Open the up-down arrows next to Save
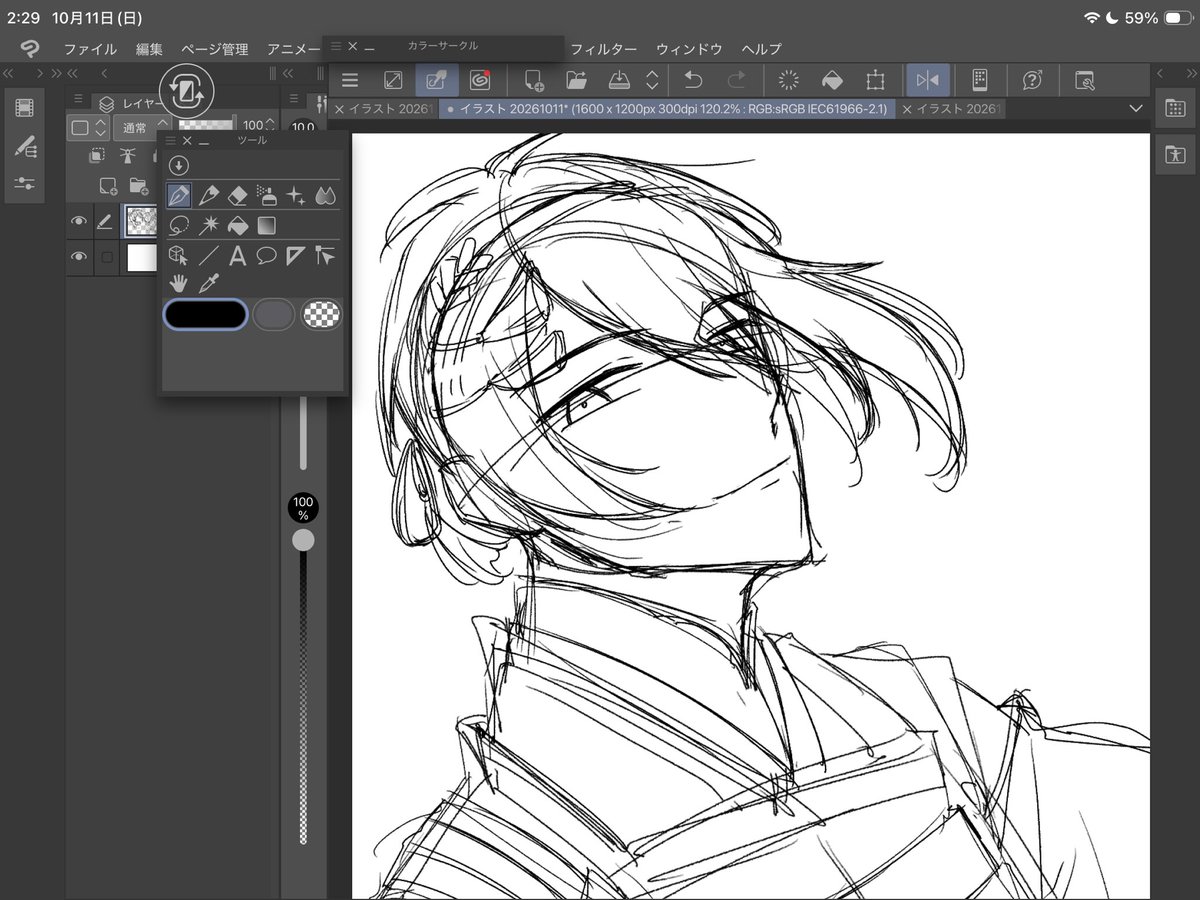Viewport: 1200px width, 900px height. tap(652, 81)
